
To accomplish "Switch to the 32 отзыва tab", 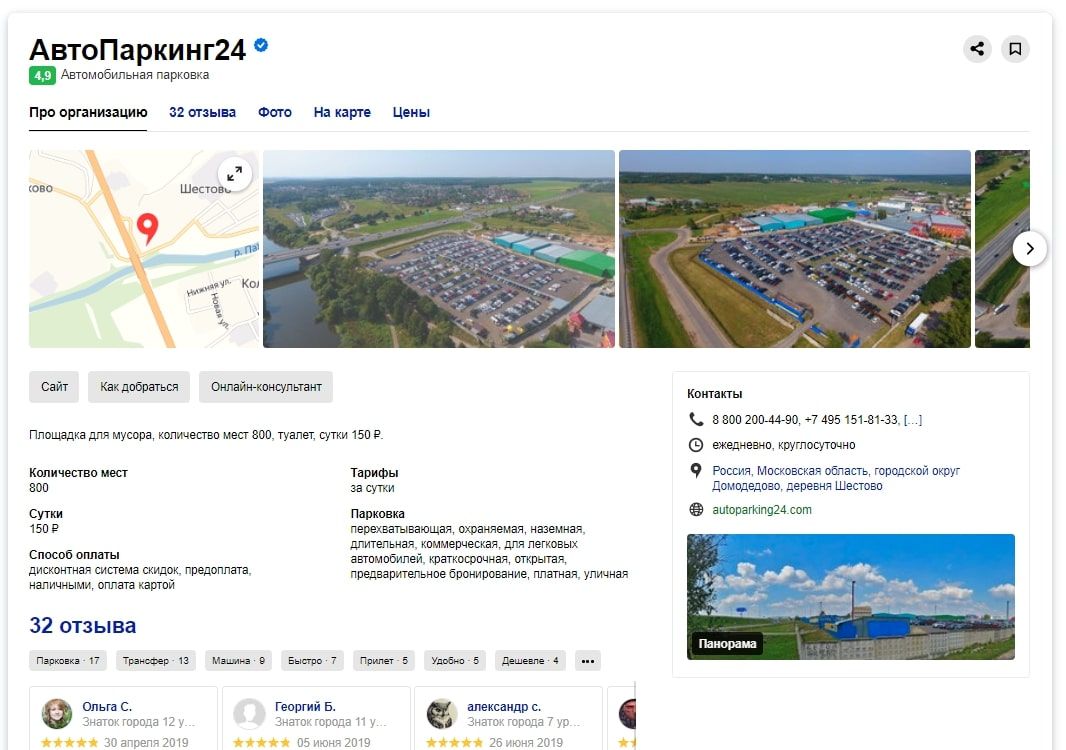I will pyautogui.click(x=203, y=112).
